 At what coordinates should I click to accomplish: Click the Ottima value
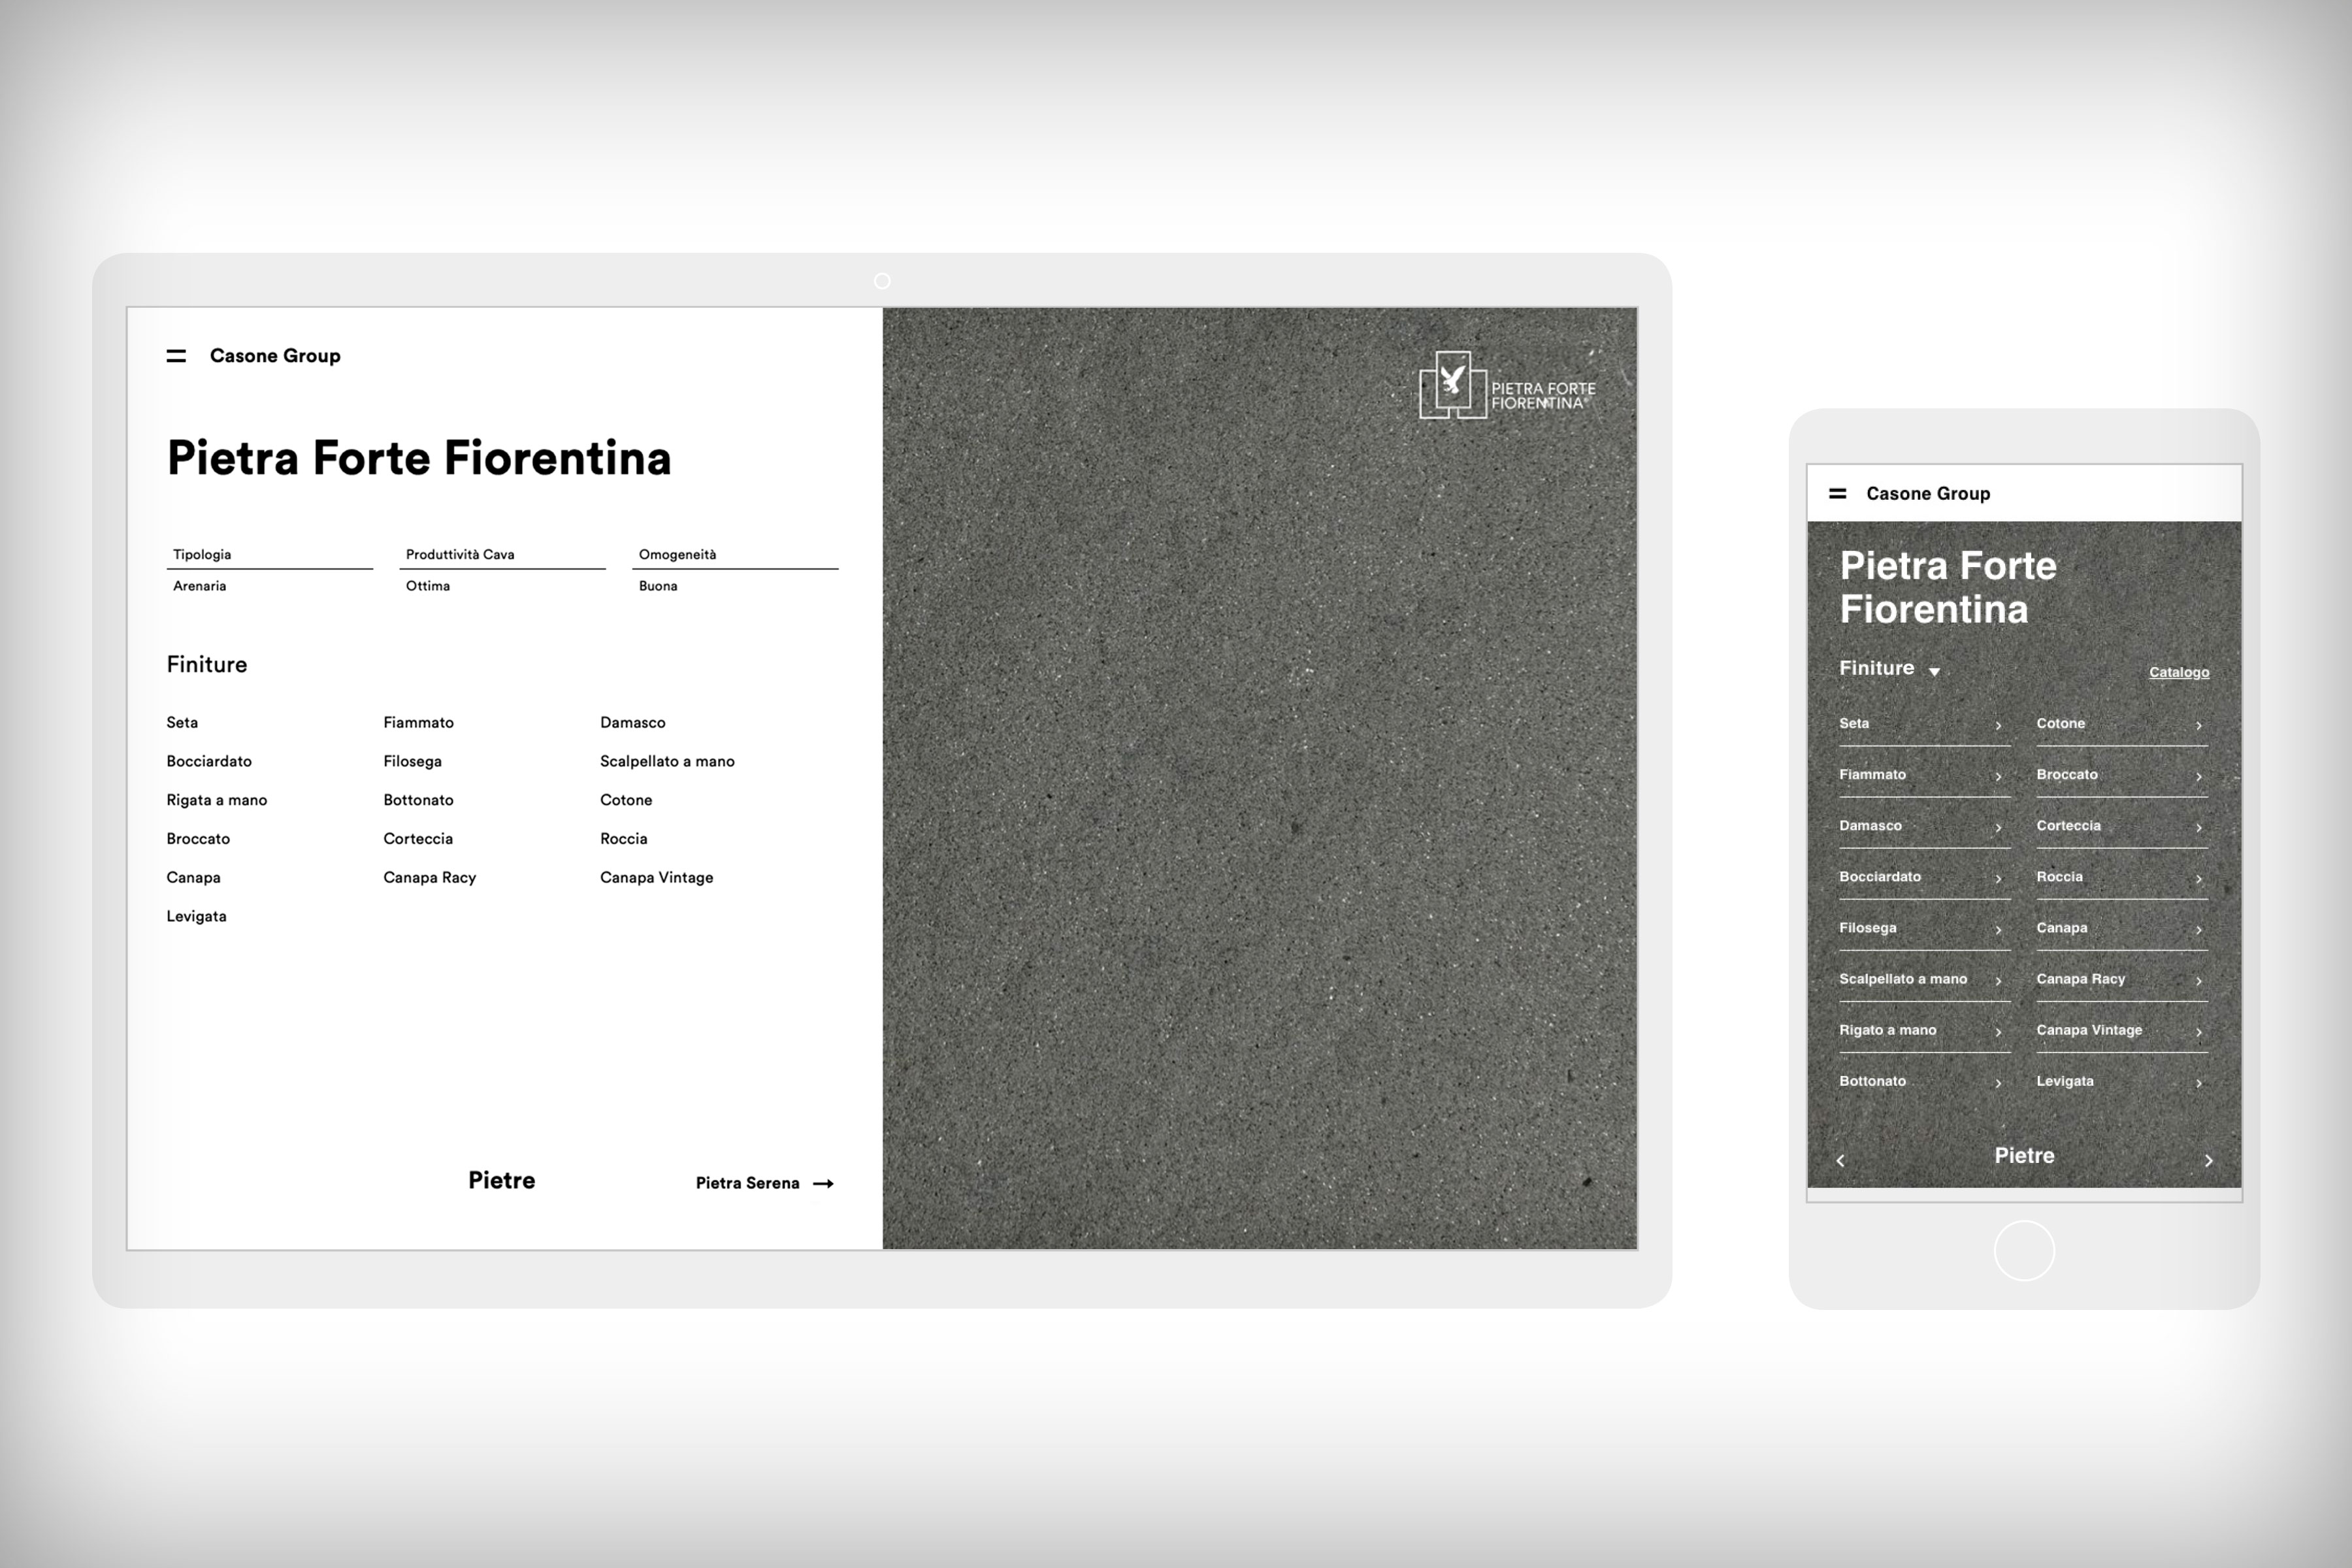pyautogui.click(x=427, y=586)
